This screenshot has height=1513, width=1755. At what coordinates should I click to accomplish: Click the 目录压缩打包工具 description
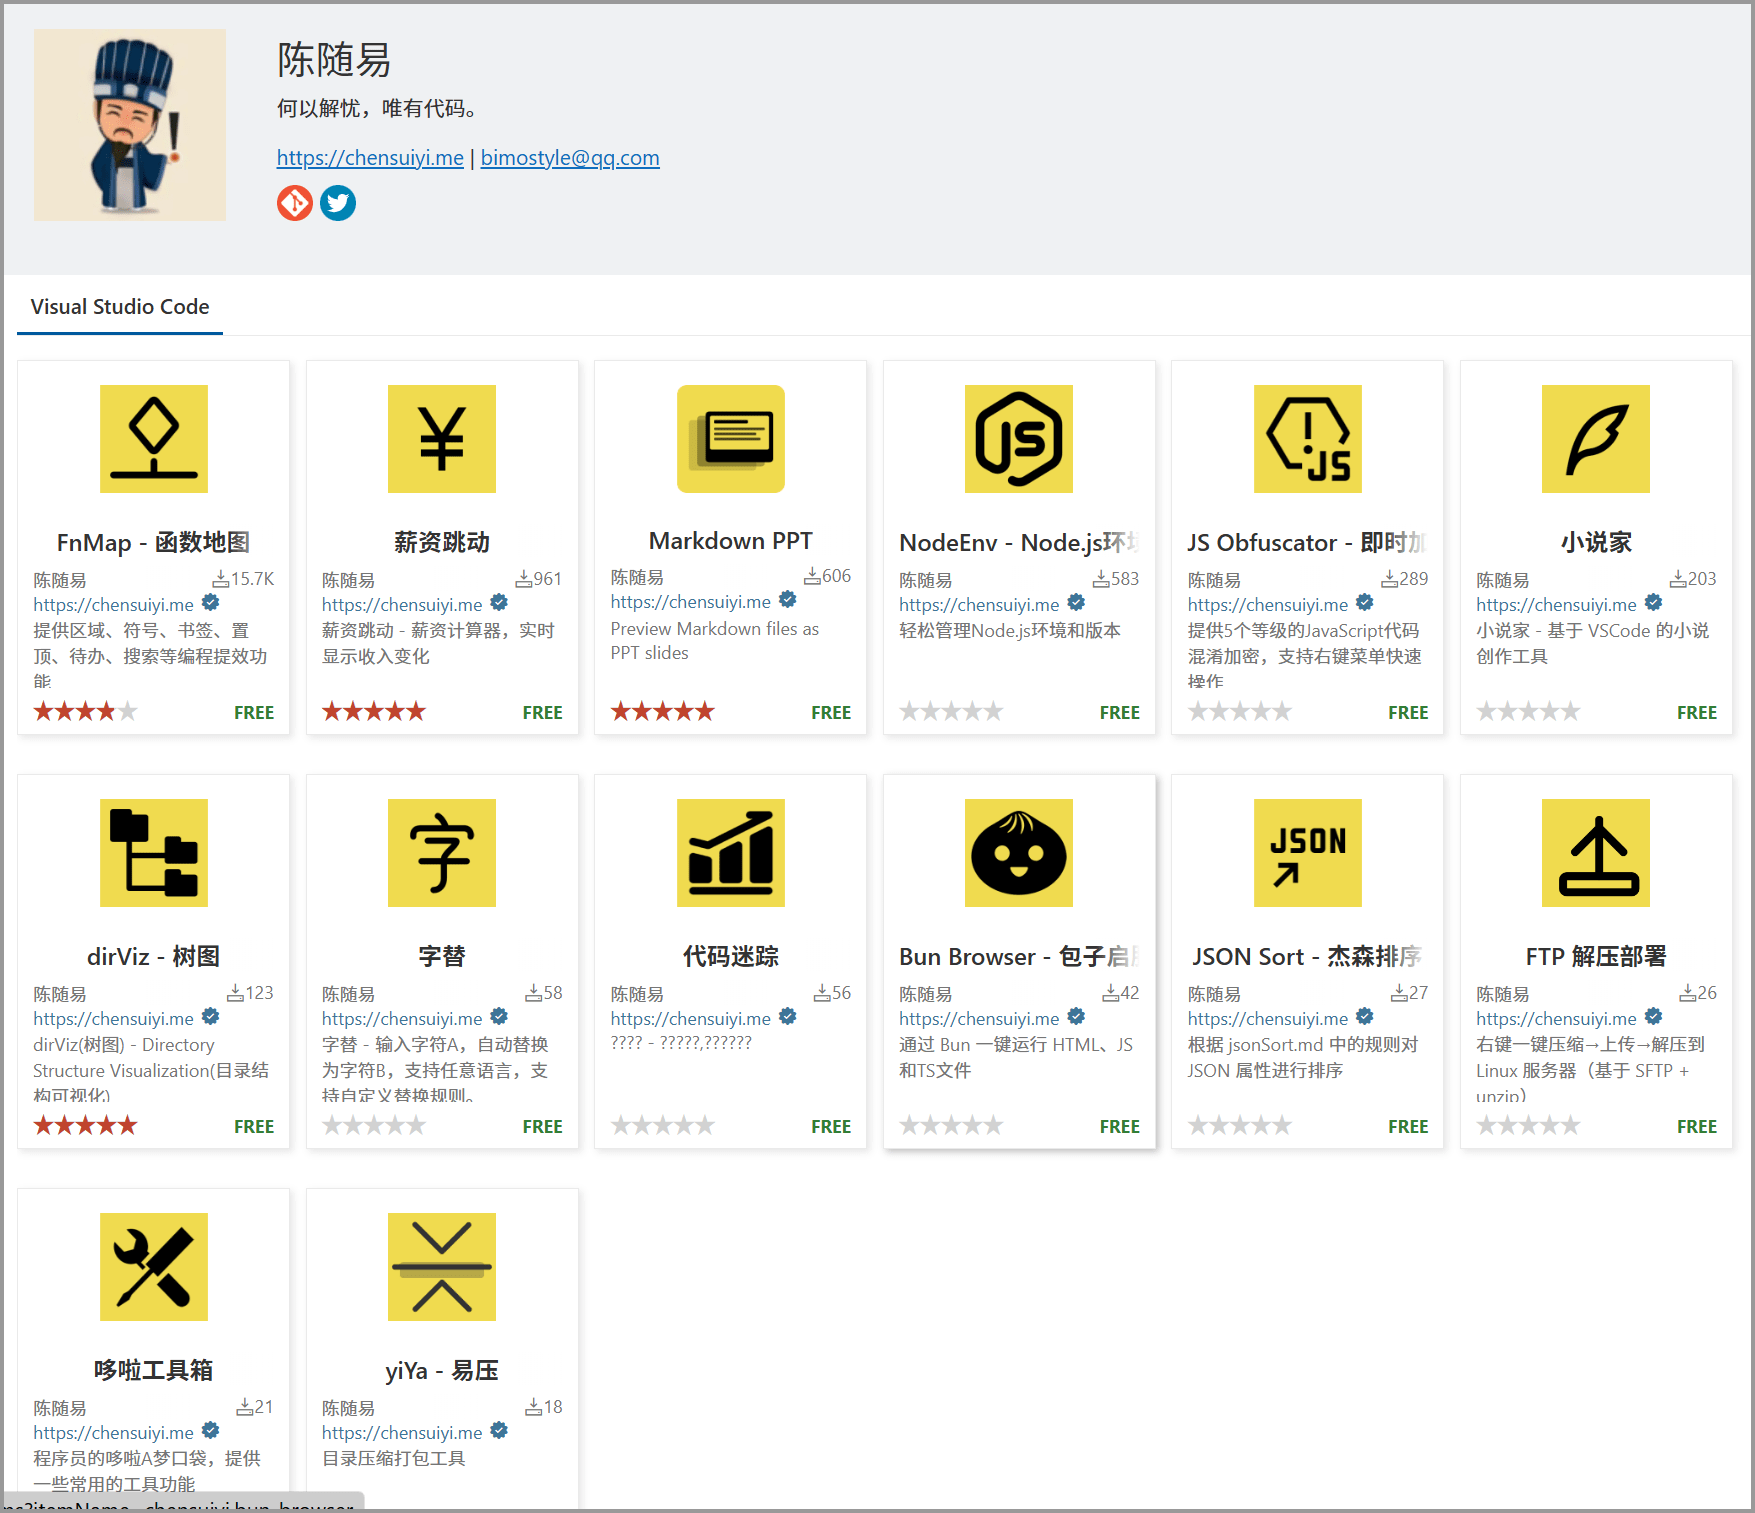(x=394, y=1459)
